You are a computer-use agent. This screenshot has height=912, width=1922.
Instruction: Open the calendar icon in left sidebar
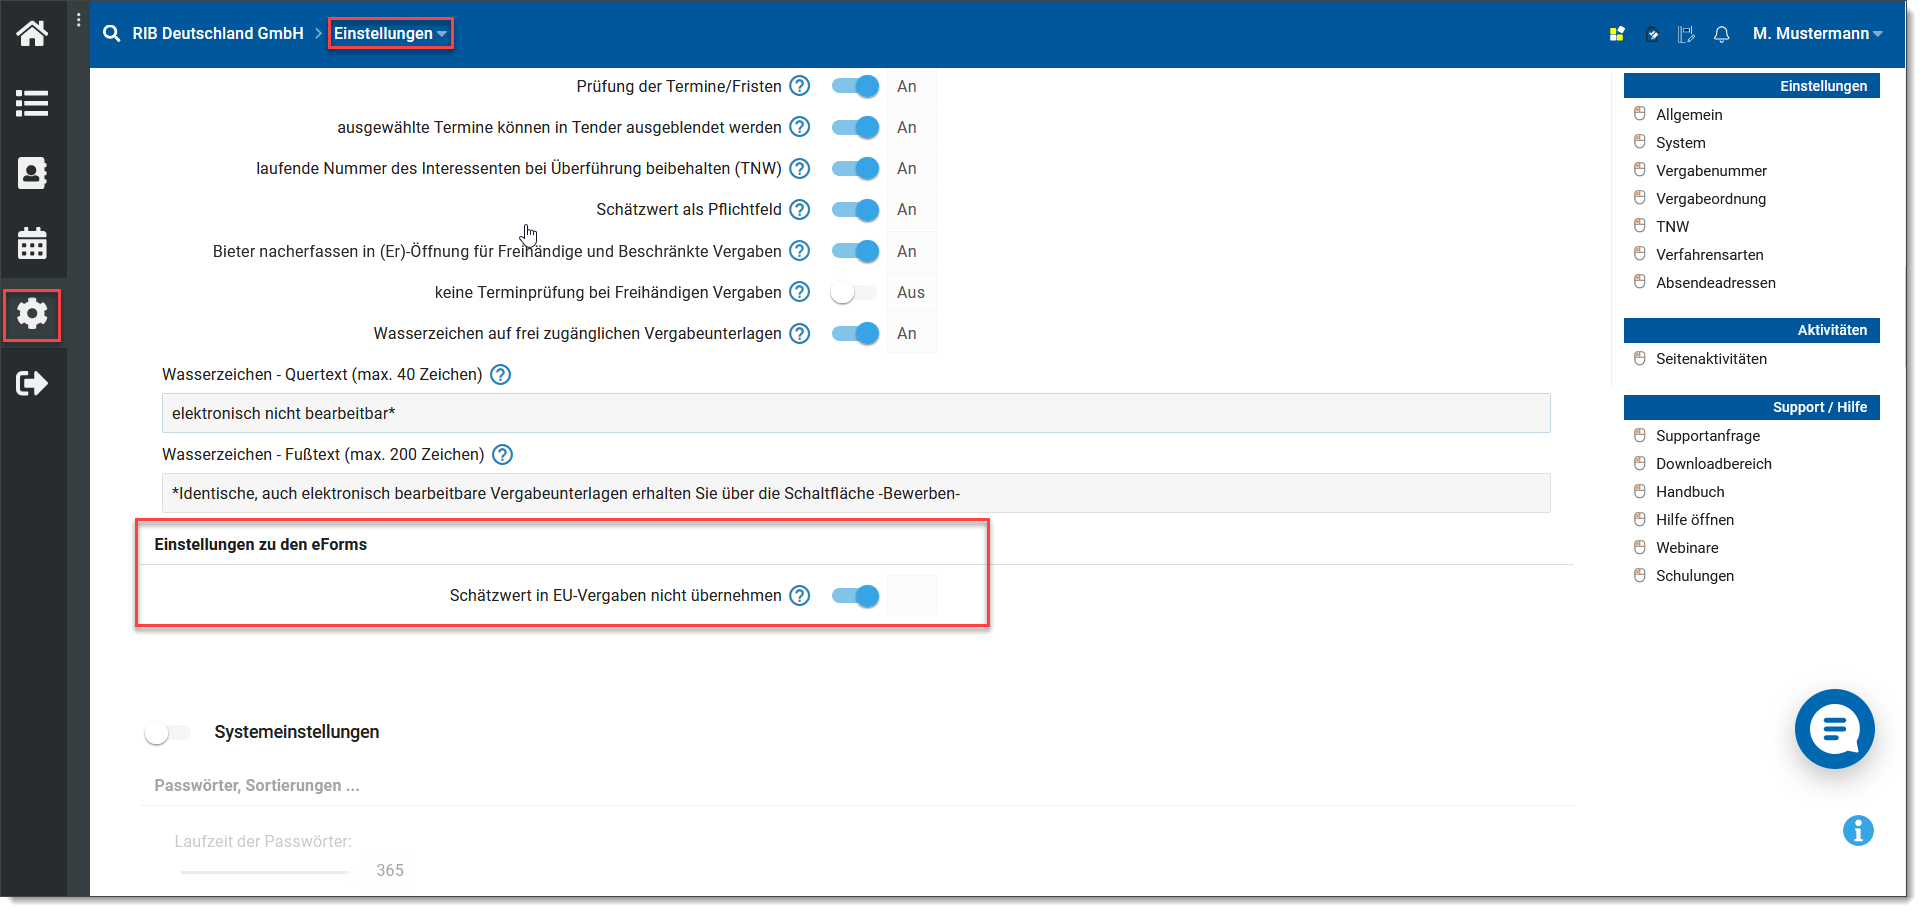click(x=32, y=243)
